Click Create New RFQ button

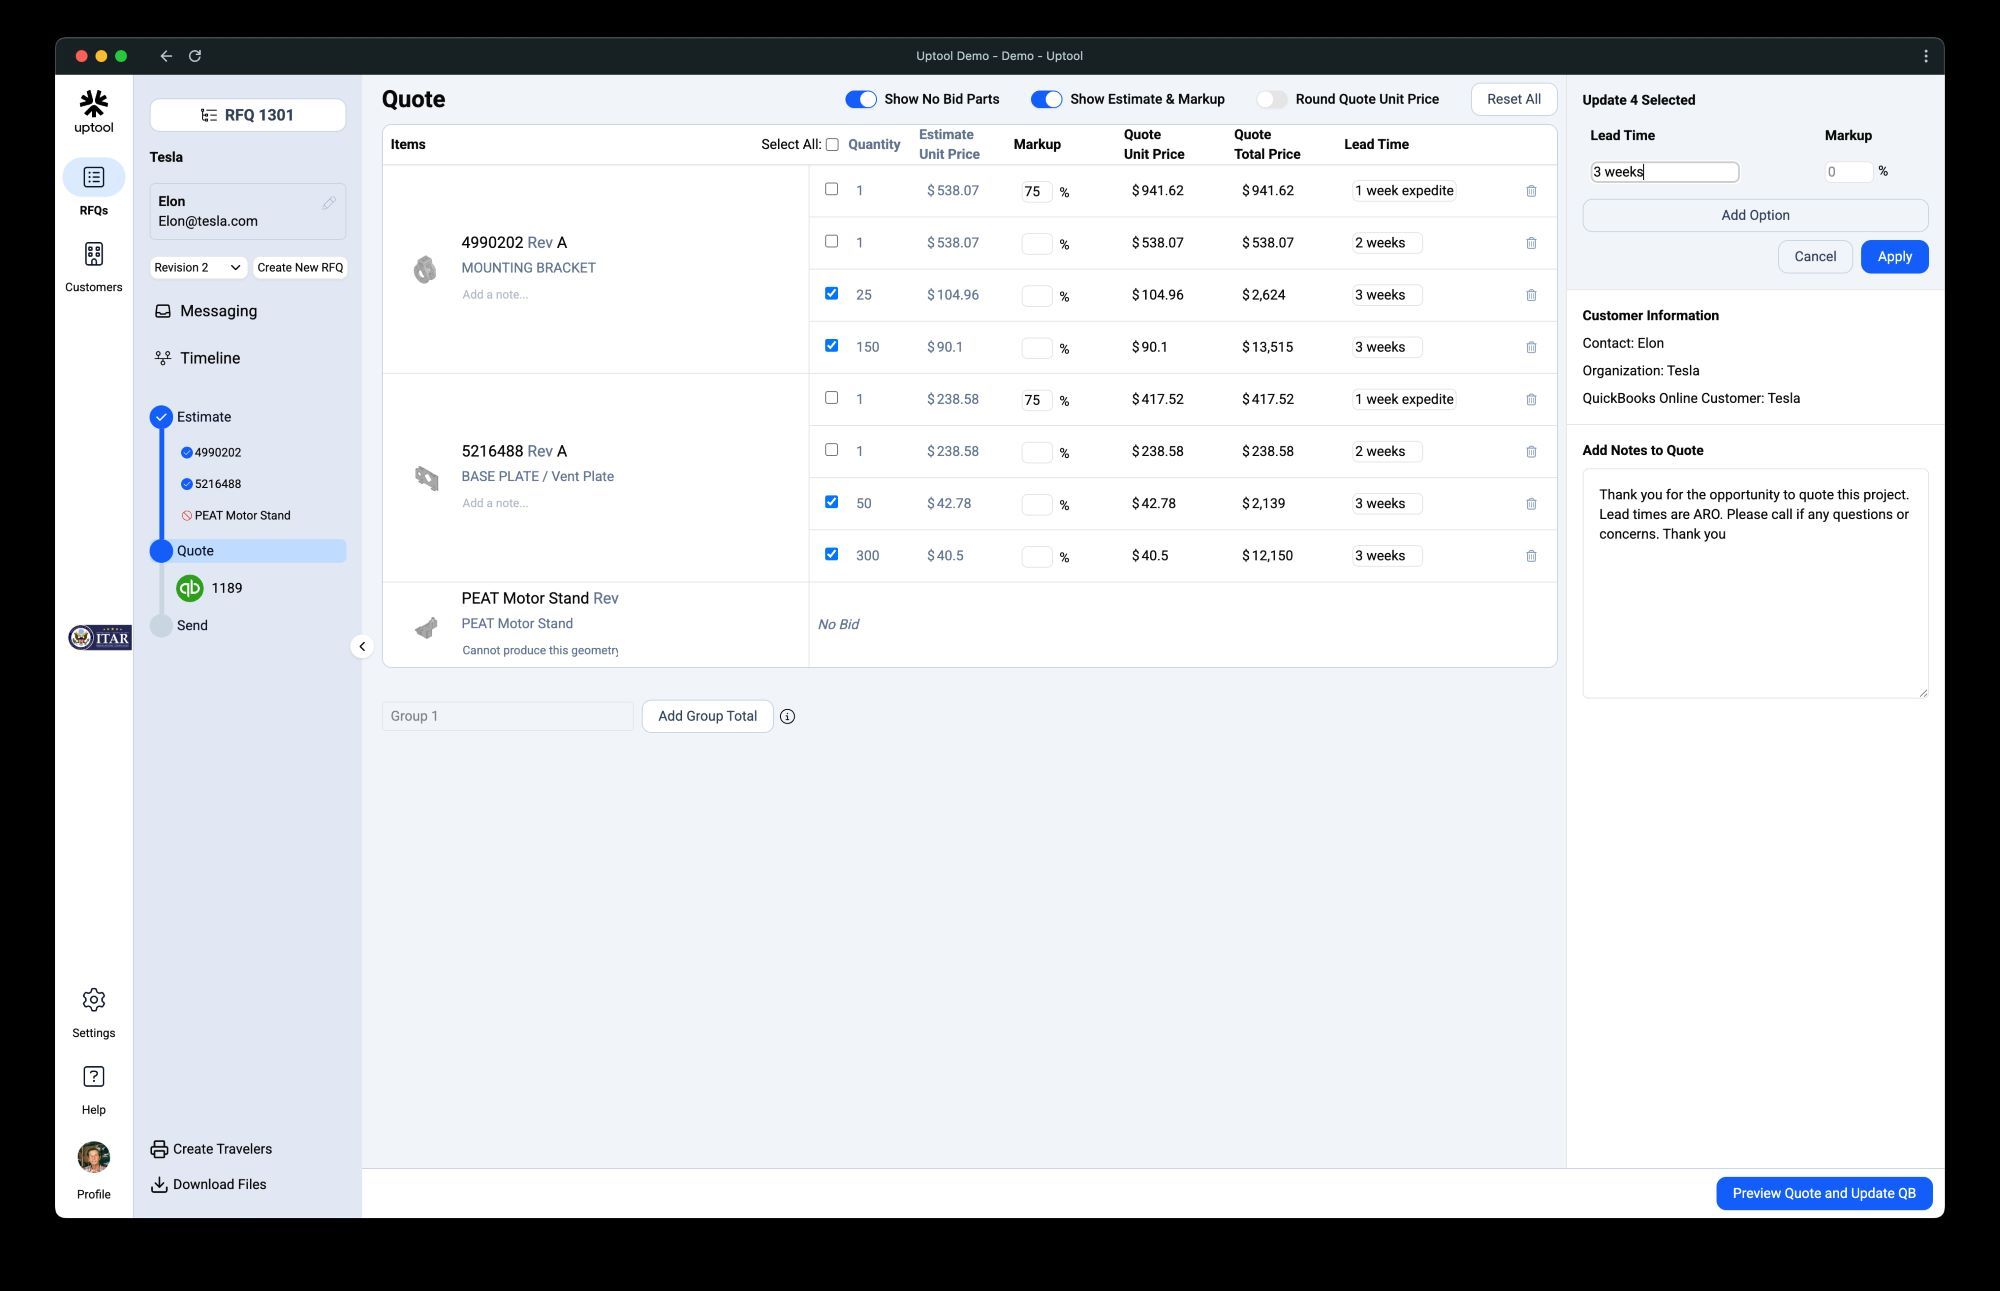[x=300, y=268]
